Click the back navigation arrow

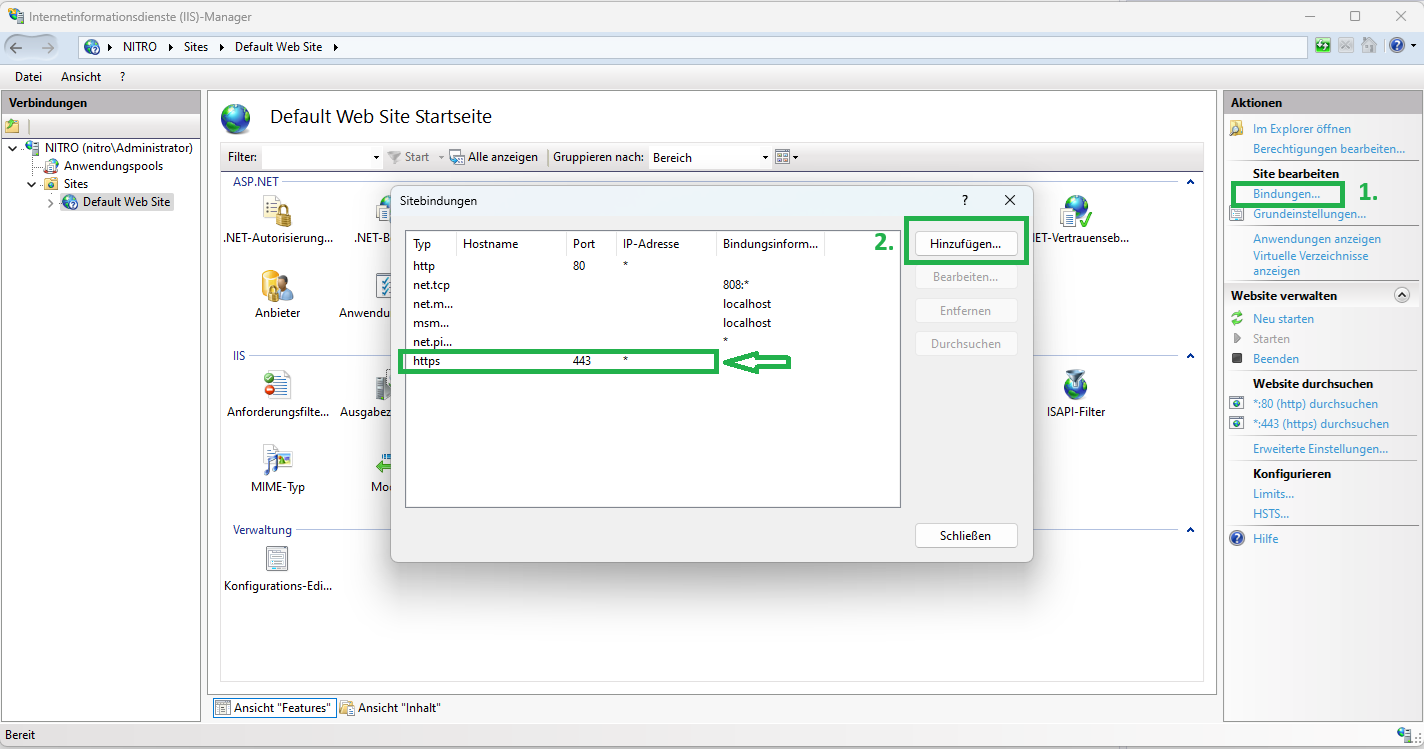[17, 45]
